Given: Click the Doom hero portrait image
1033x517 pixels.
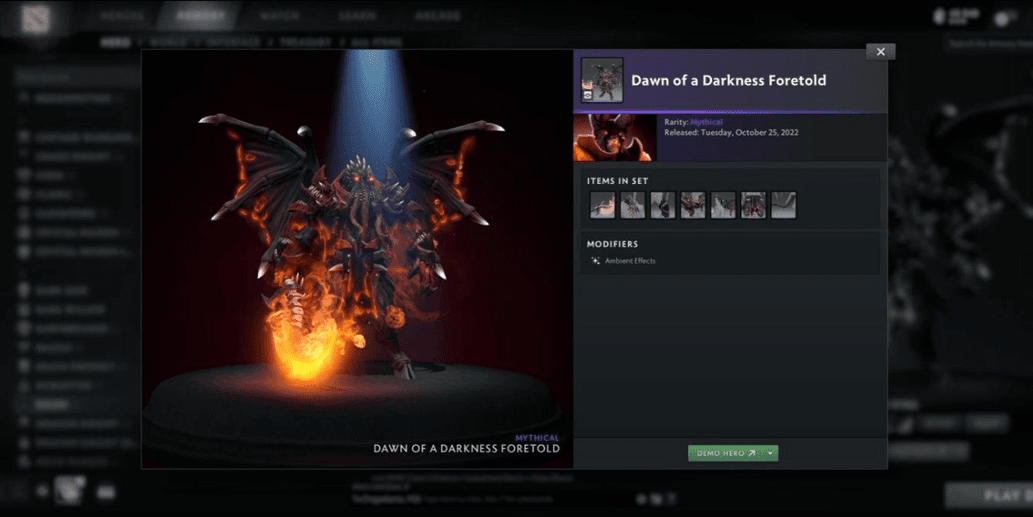Looking at the screenshot, I should [x=614, y=137].
